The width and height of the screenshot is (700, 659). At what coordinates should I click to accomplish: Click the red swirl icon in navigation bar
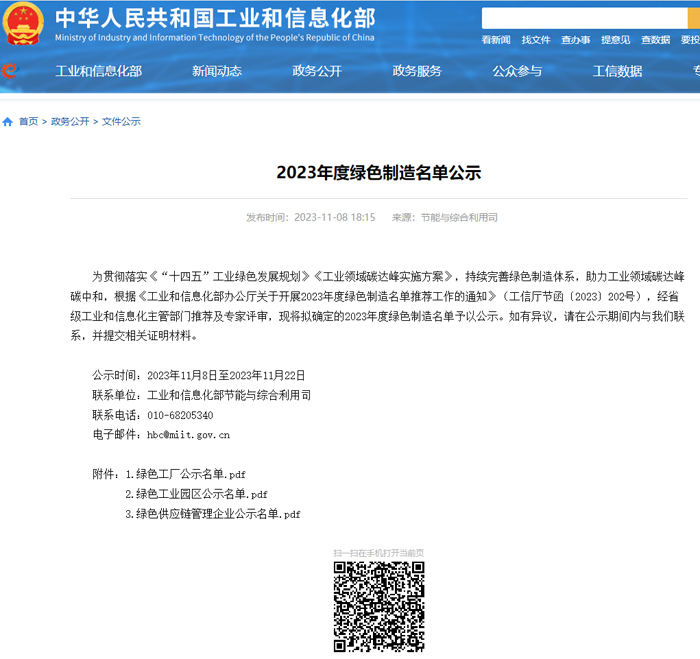[x=9, y=71]
